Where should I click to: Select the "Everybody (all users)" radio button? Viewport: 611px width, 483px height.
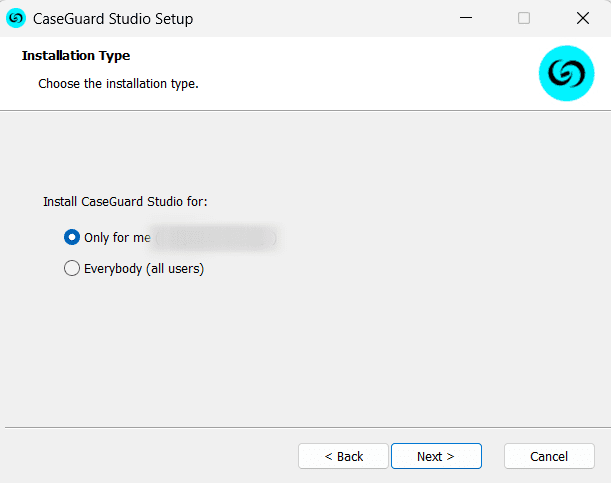tap(71, 268)
